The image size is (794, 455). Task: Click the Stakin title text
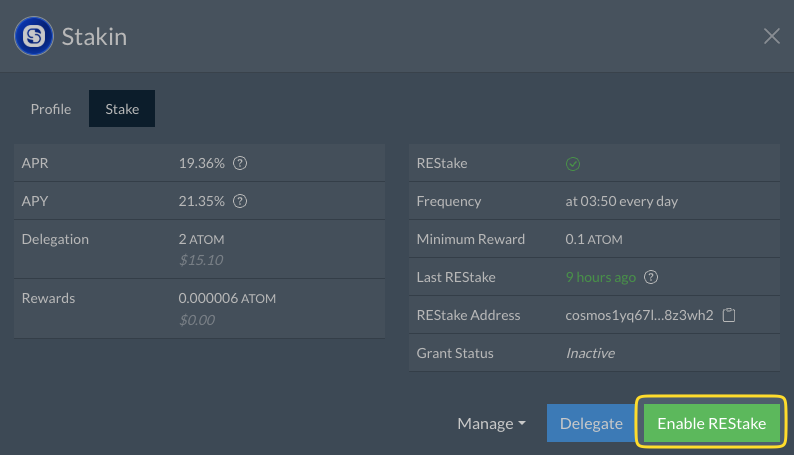point(94,37)
